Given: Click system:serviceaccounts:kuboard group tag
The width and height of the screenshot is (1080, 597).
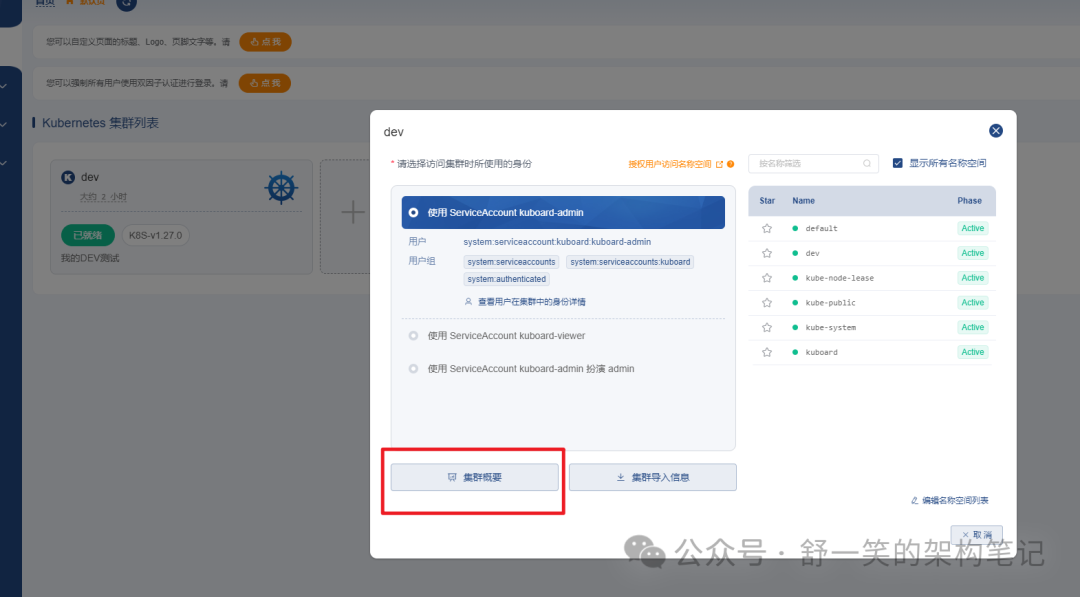Looking at the screenshot, I should tap(630, 262).
